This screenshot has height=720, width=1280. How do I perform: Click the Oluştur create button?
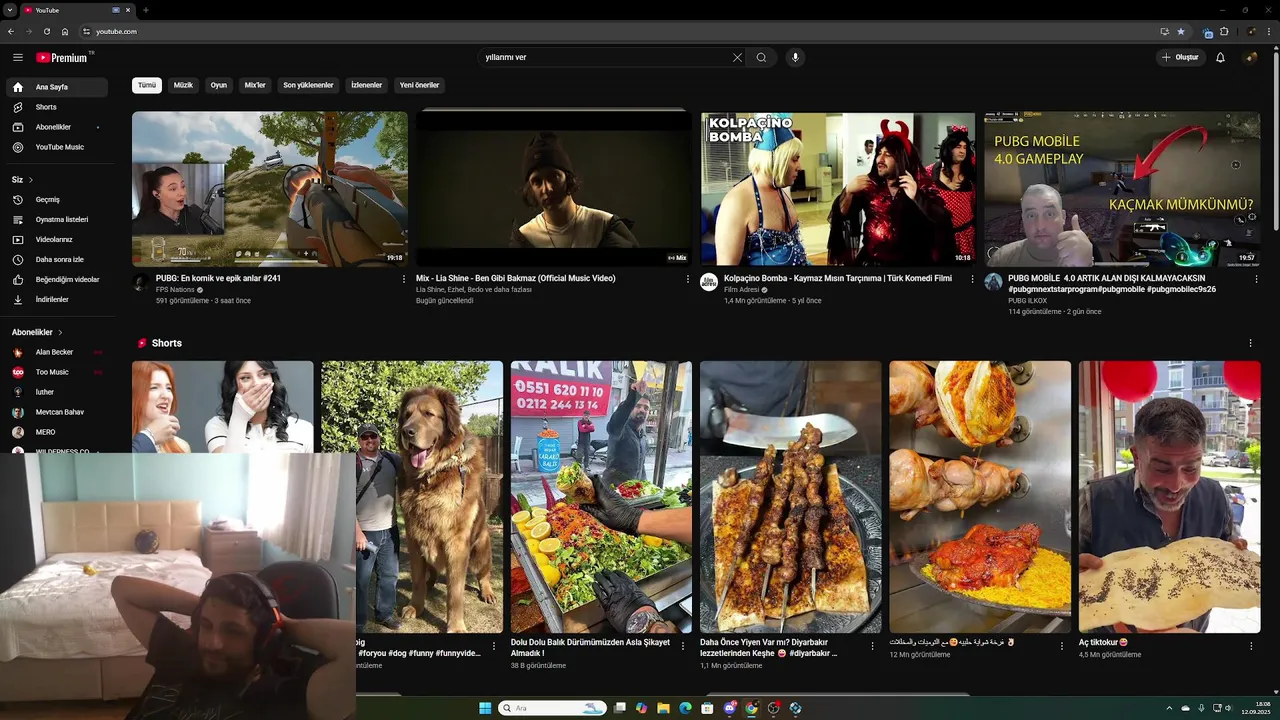(1180, 57)
